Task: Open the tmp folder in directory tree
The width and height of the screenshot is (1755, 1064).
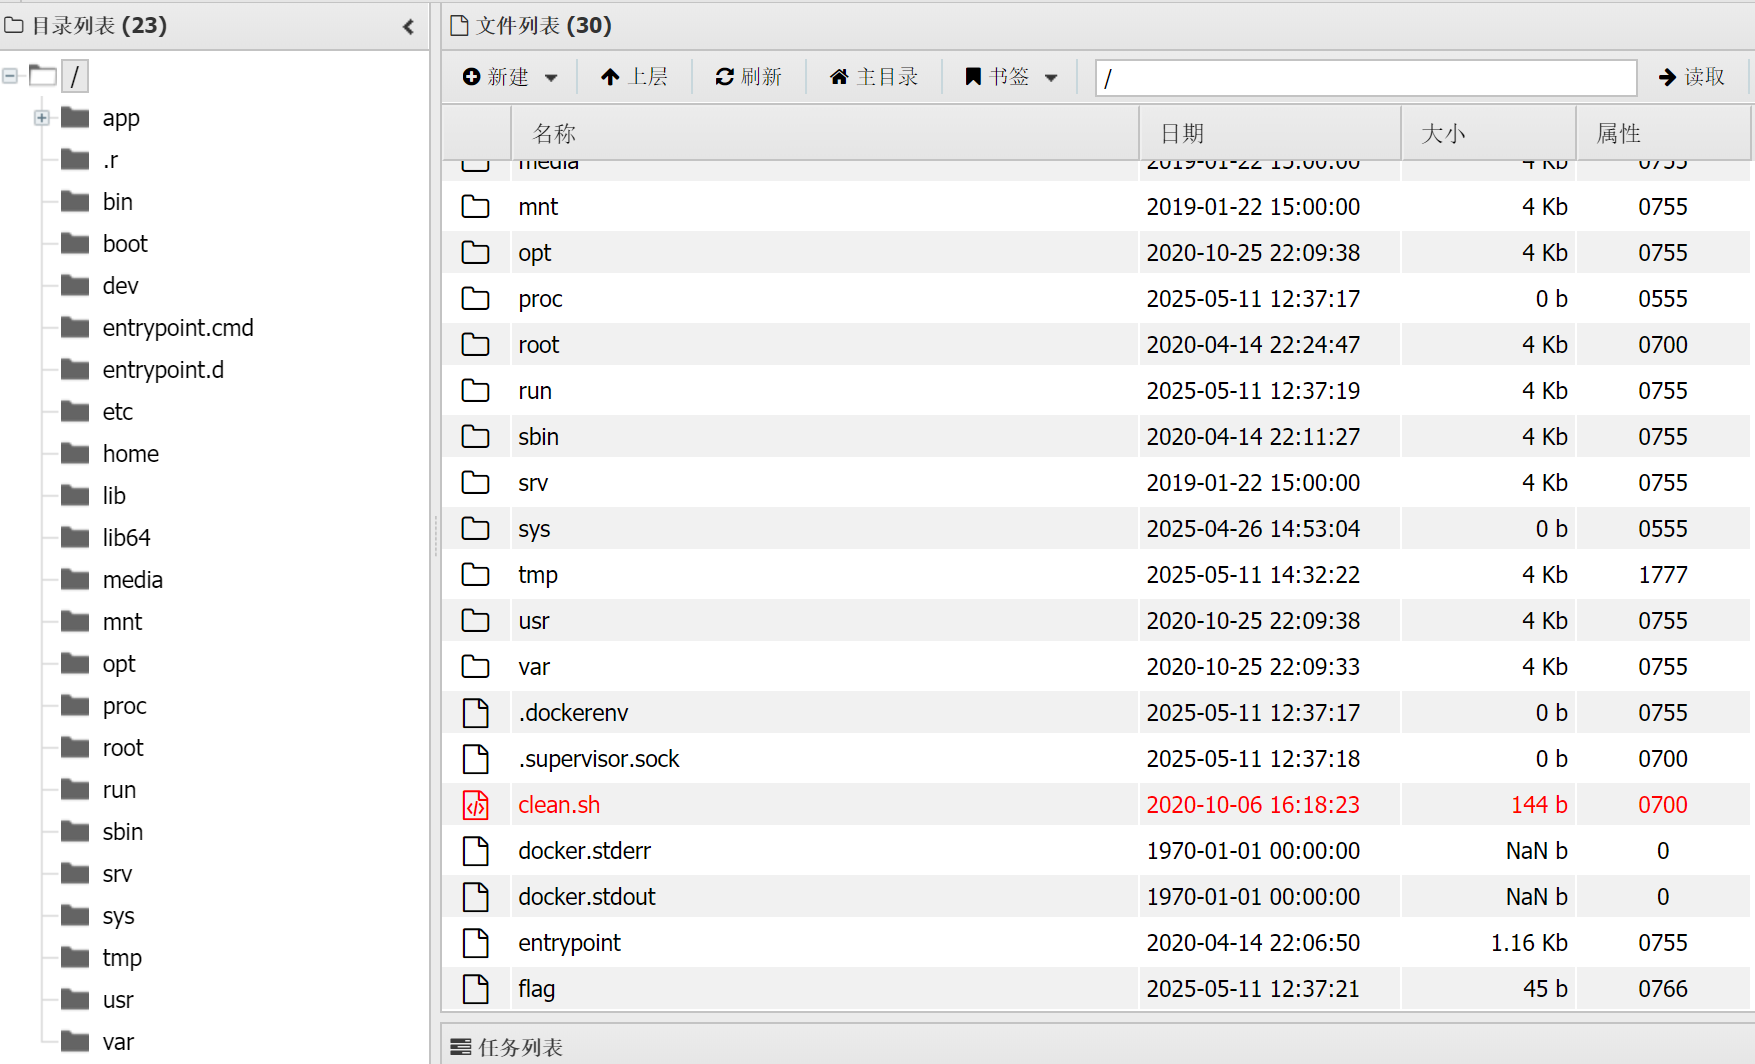Action: [x=122, y=958]
